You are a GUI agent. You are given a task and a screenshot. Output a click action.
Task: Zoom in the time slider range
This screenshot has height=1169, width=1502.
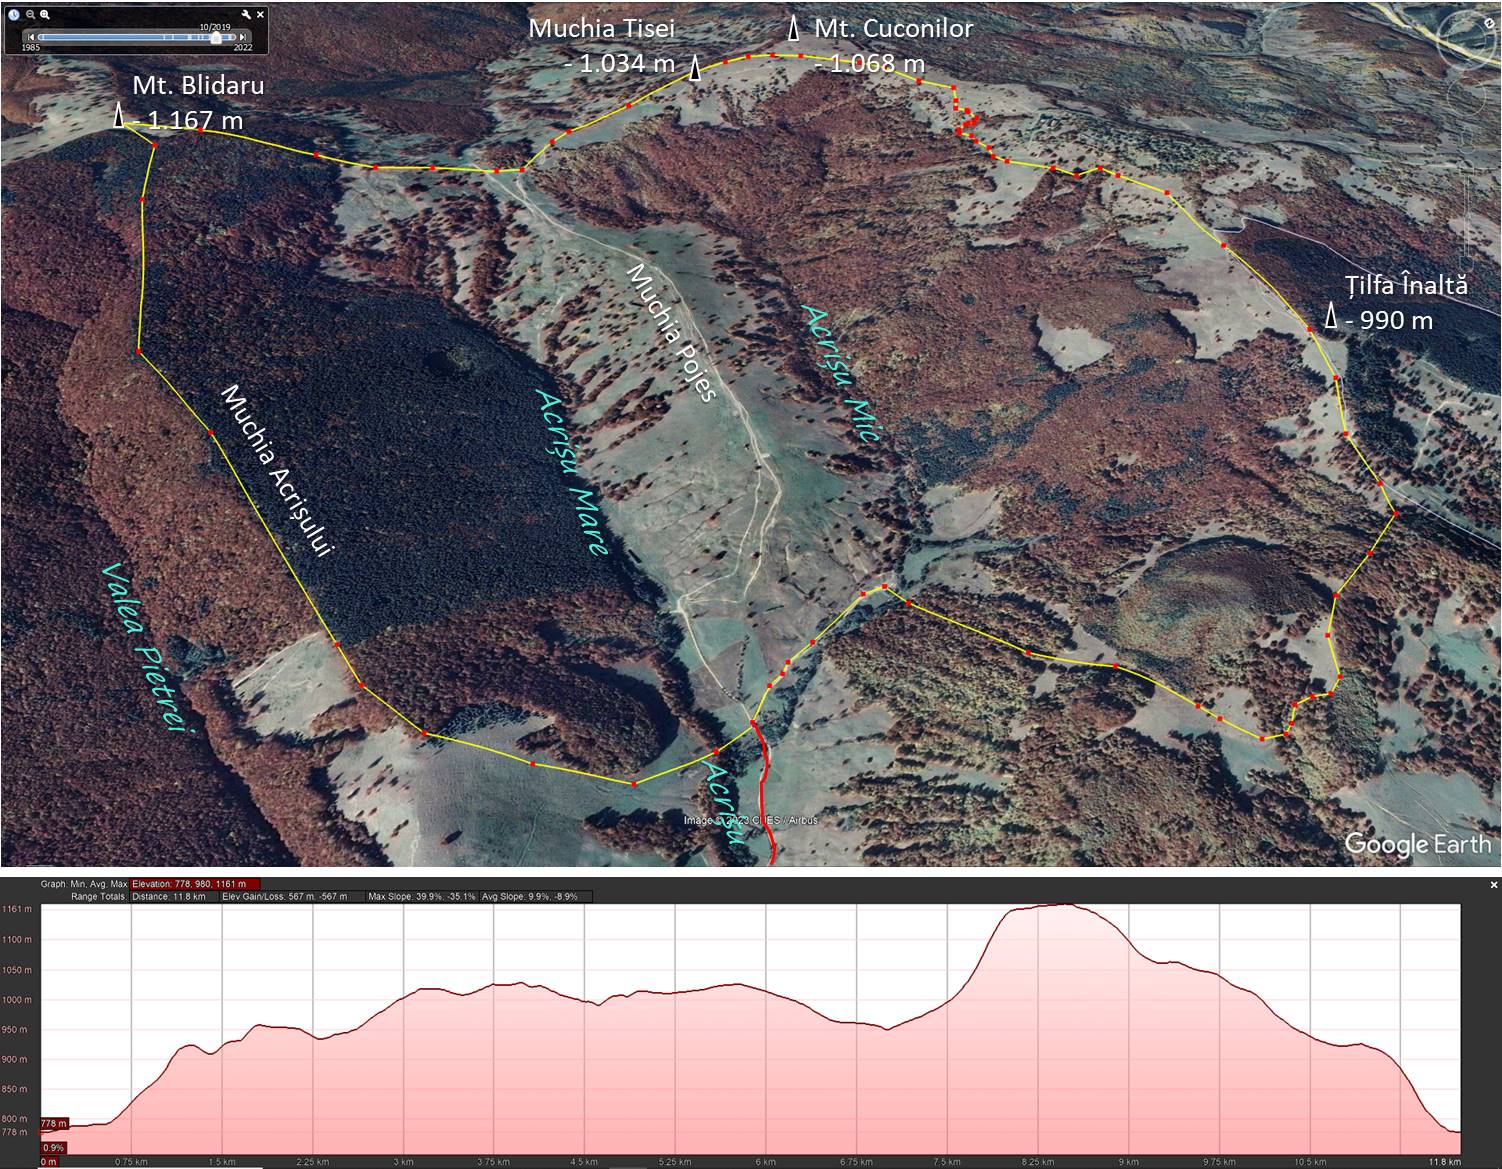(x=45, y=15)
